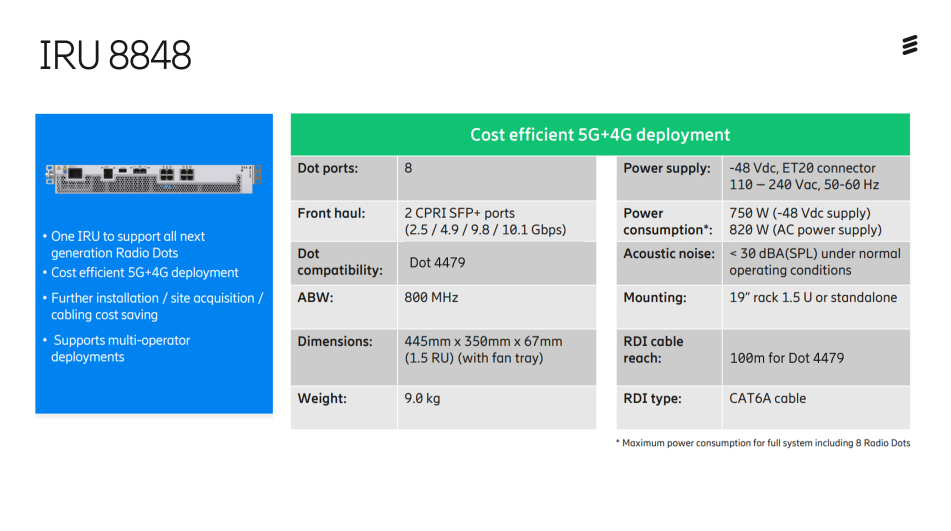Click the 'Dot 4479' compatibility value

pyautogui.click(x=437, y=262)
